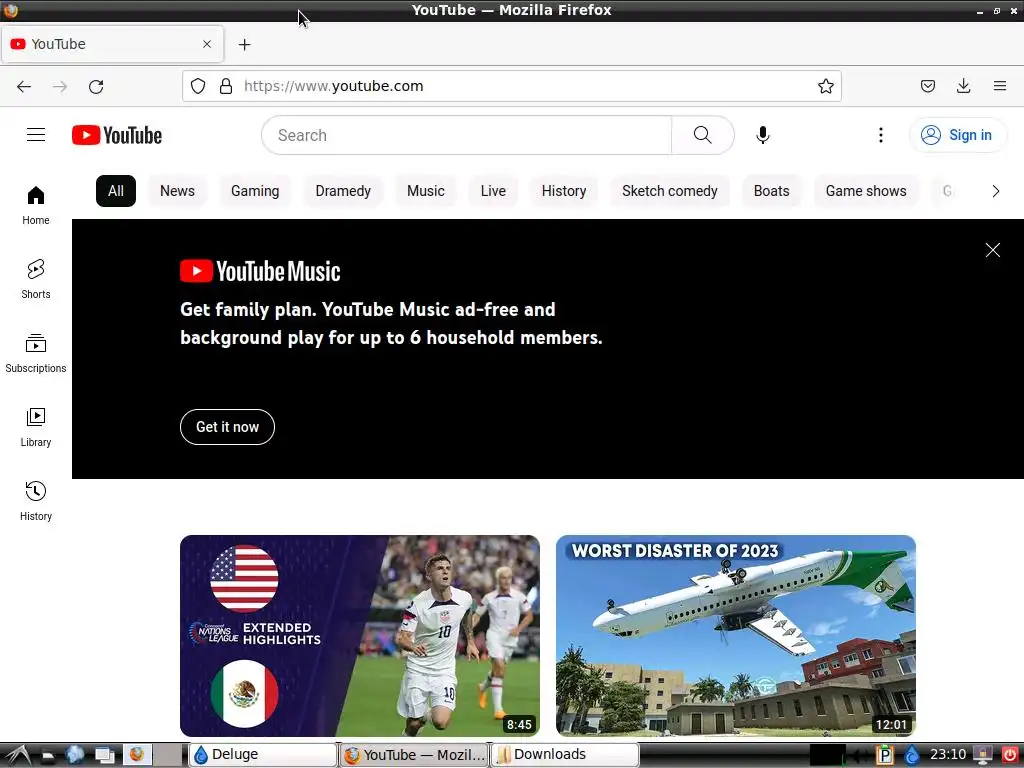Select the All filter chip
This screenshot has width=1024, height=768.
coord(116,191)
